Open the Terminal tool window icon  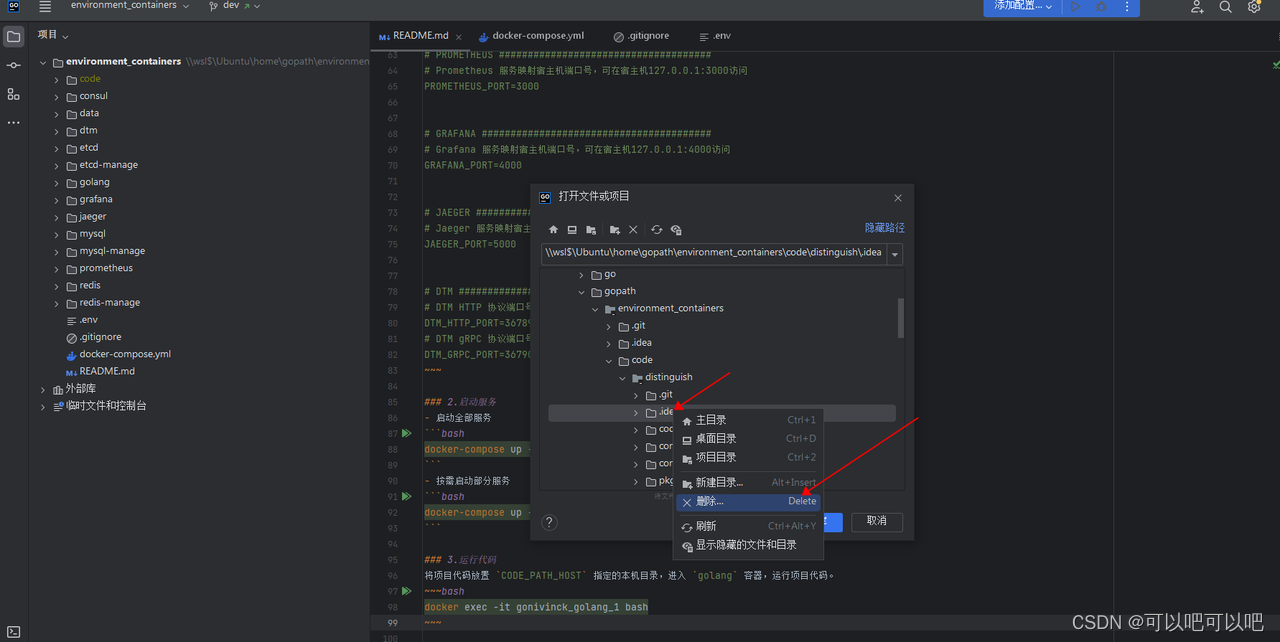(13, 631)
